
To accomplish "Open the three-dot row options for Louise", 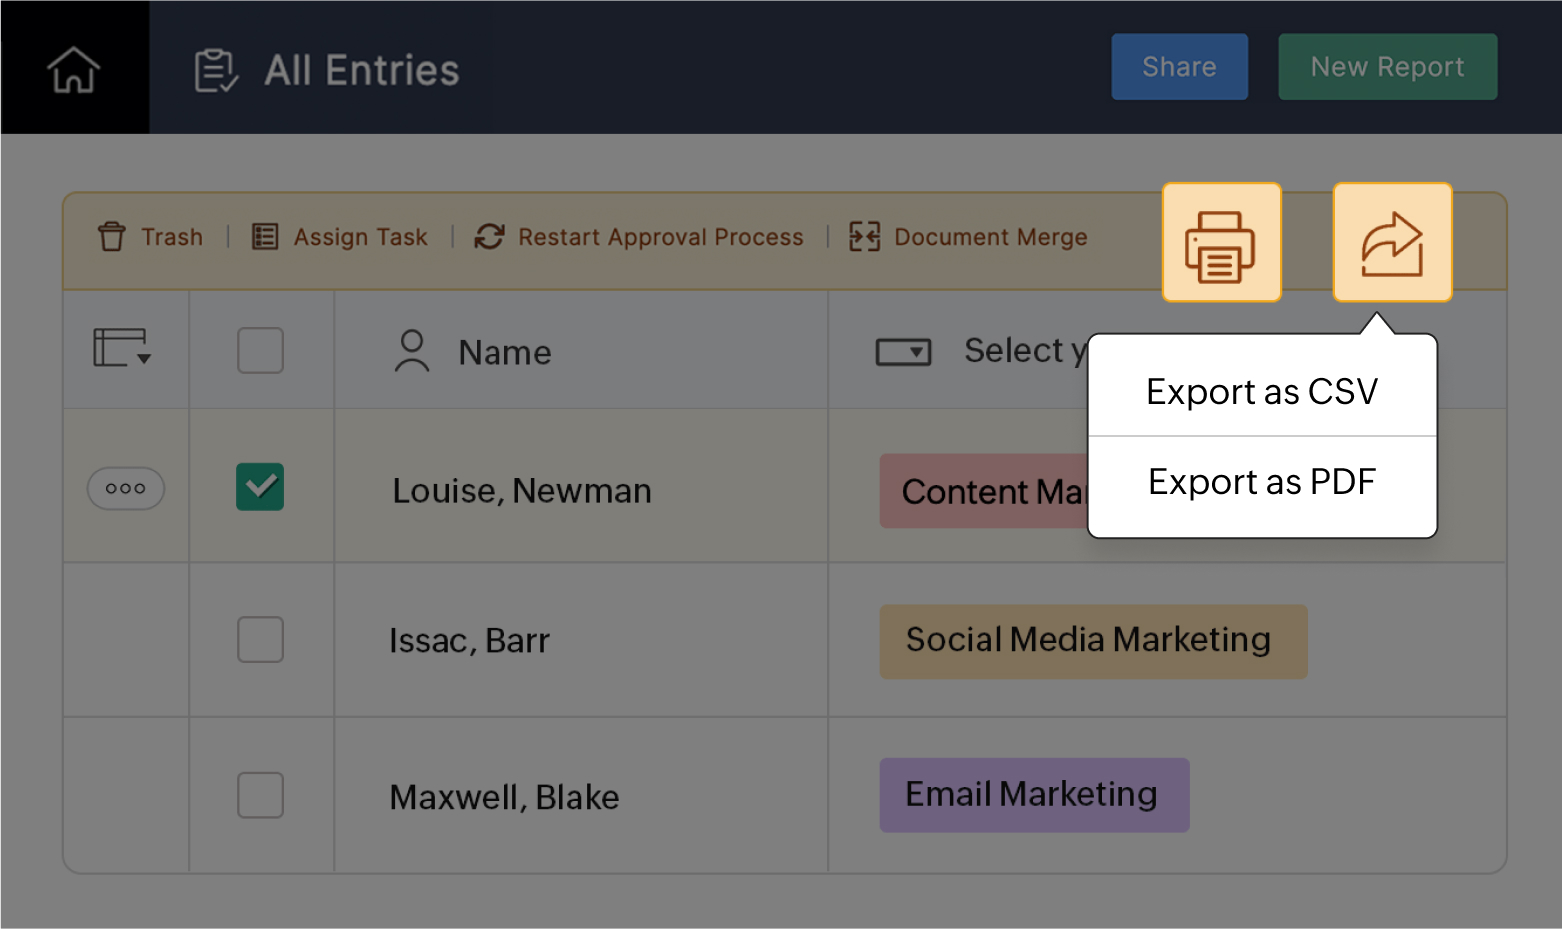I will (126, 489).
